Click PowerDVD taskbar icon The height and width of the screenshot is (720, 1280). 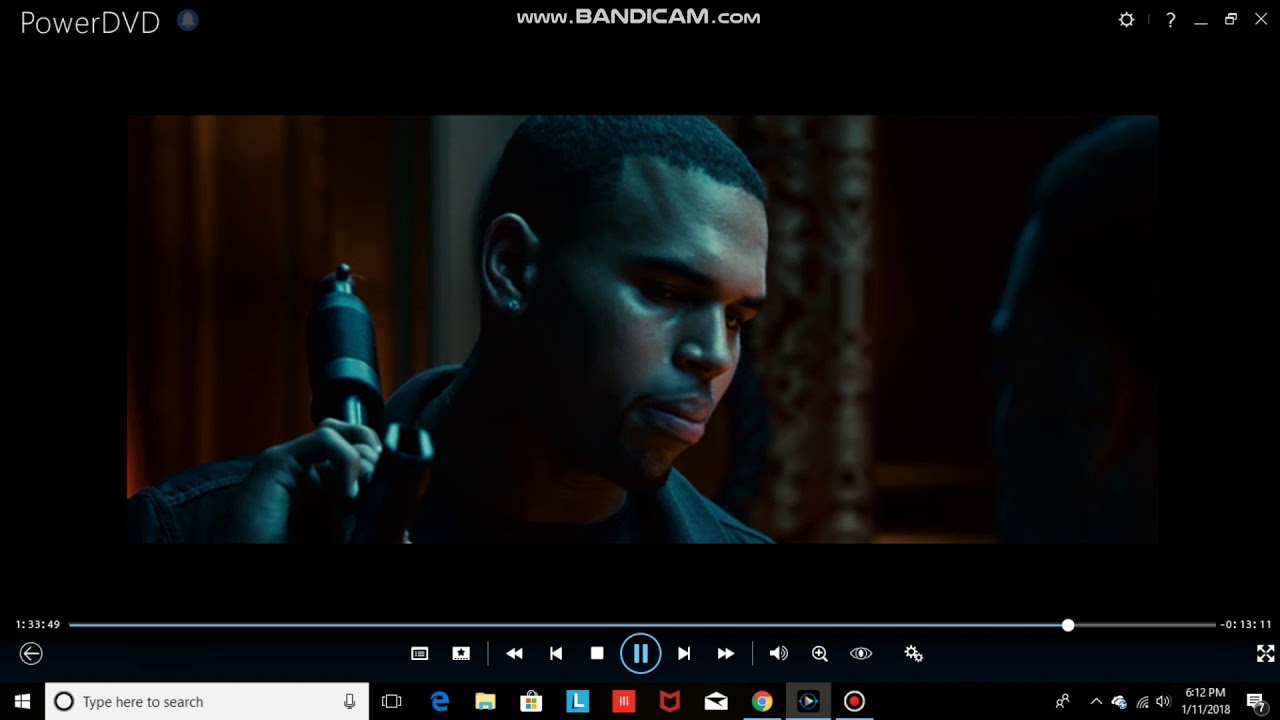[808, 701]
